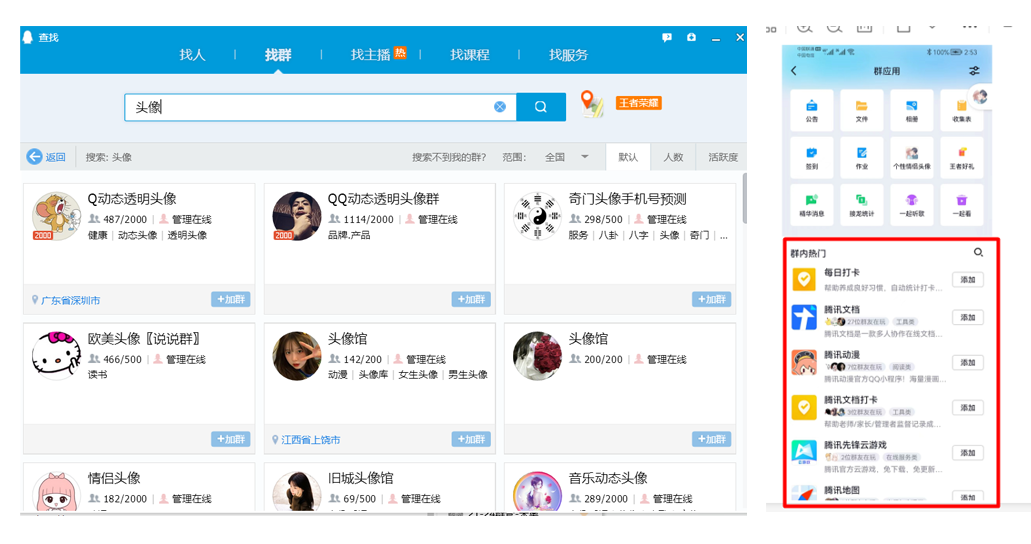Viewport: 1031px width, 544px height.
Task: Open the QQ动态透明头像群 avatar
Action: pos(297,216)
